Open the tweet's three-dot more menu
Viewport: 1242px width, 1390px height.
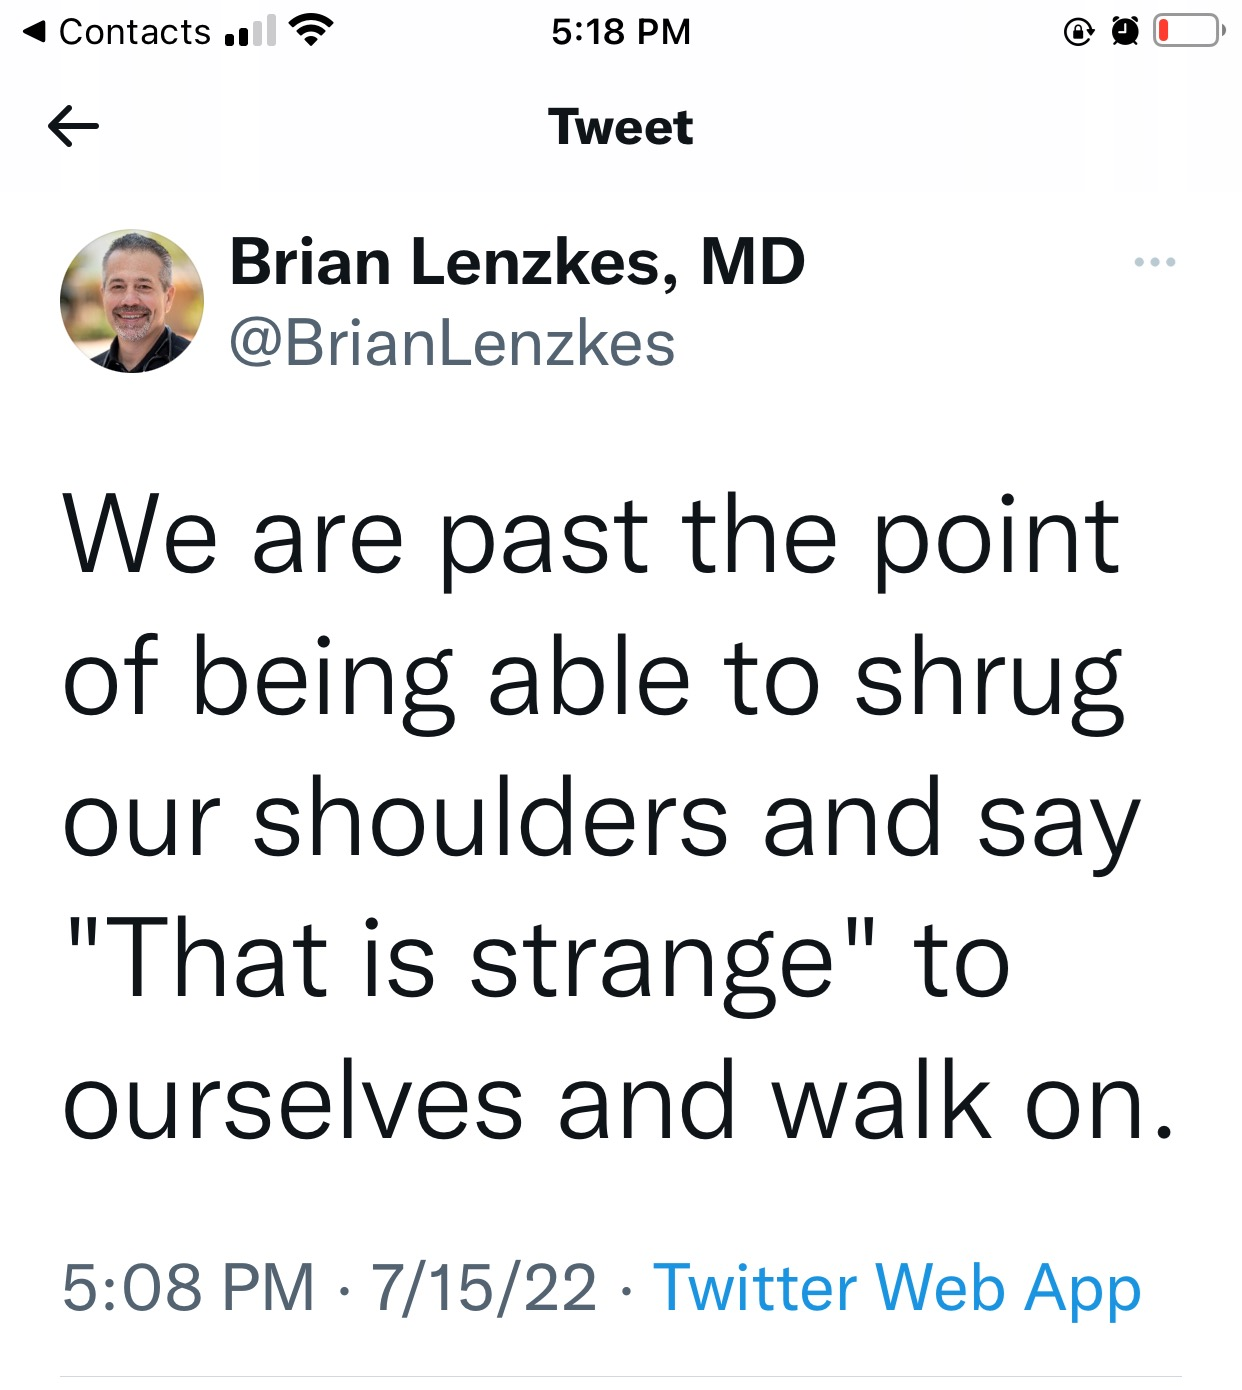click(1154, 262)
